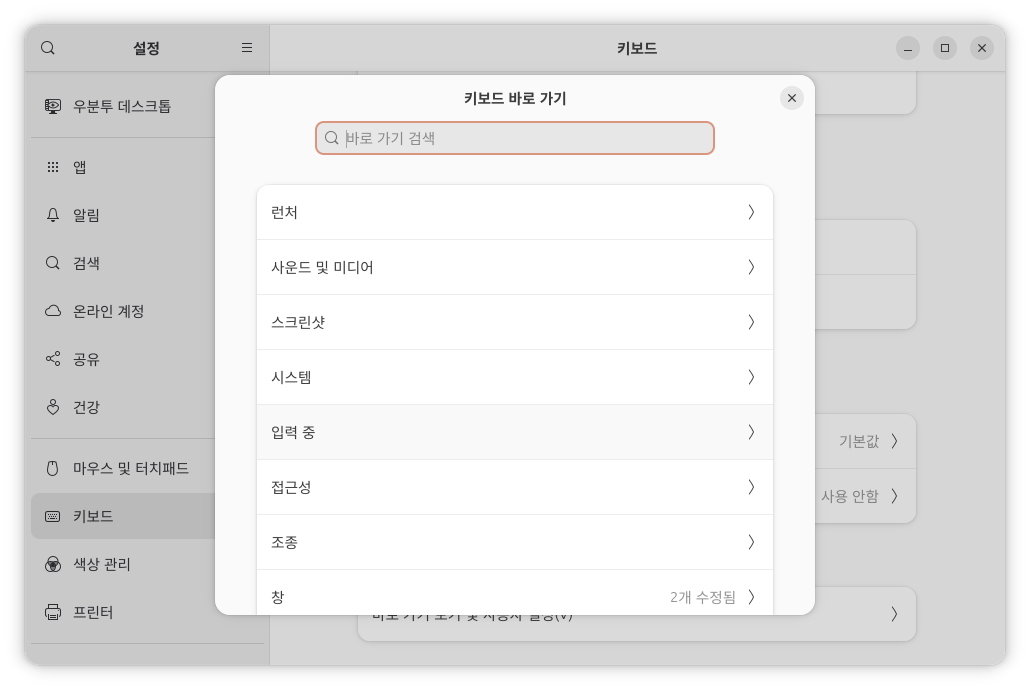Select the Sharing icon in sidebar
This screenshot has height=690, width=1030.
(x=53, y=359)
